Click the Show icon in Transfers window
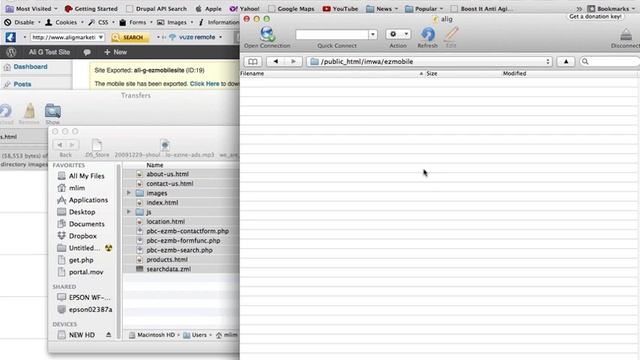This screenshot has height=360, width=640. click(x=53, y=112)
